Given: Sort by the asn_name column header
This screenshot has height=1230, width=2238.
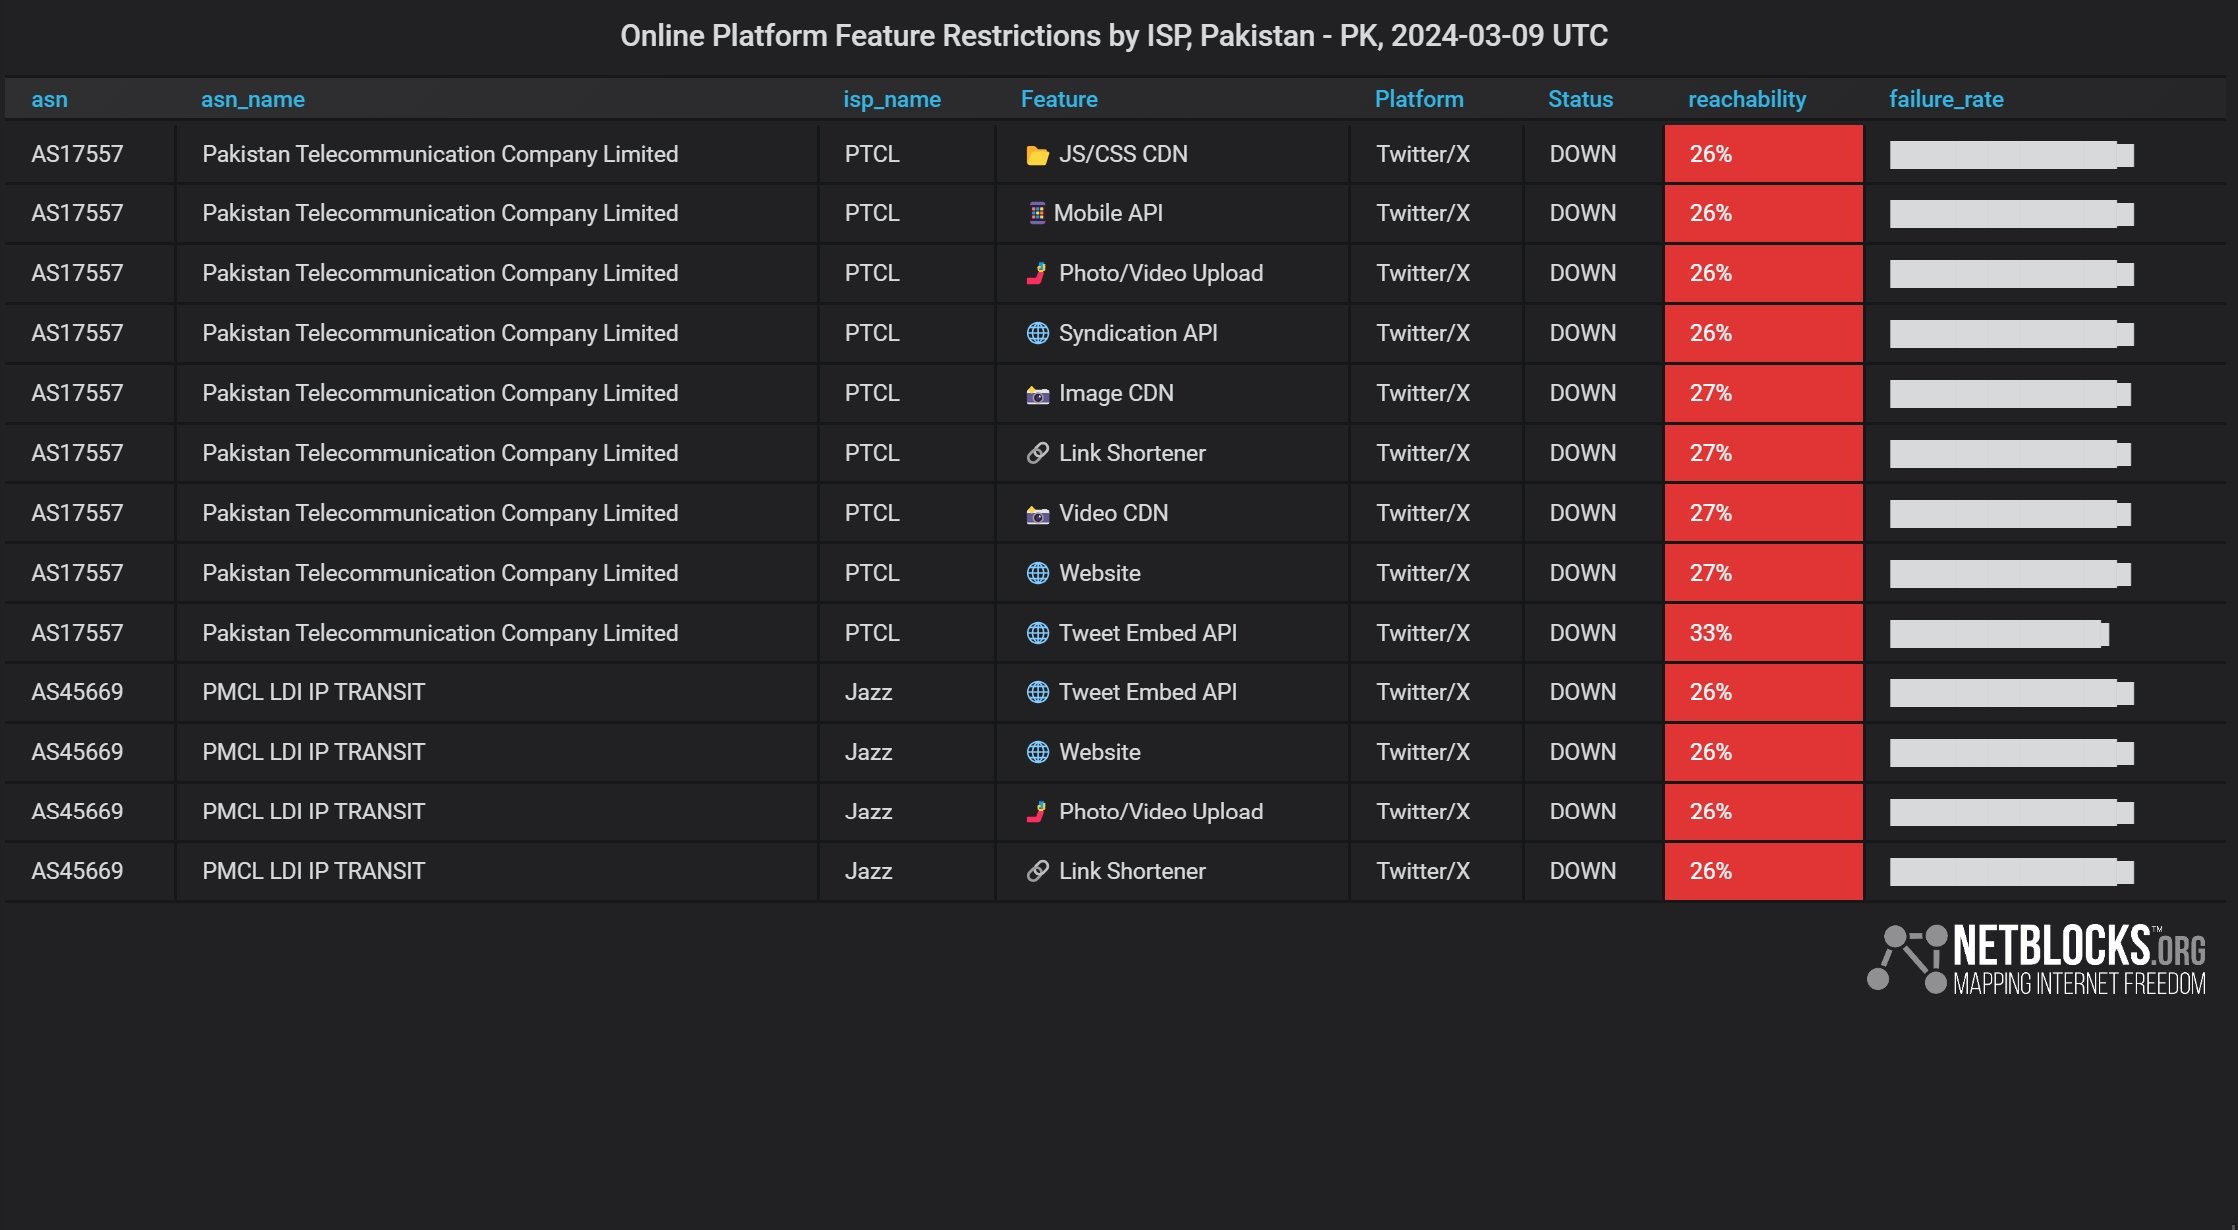Looking at the screenshot, I should [253, 99].
